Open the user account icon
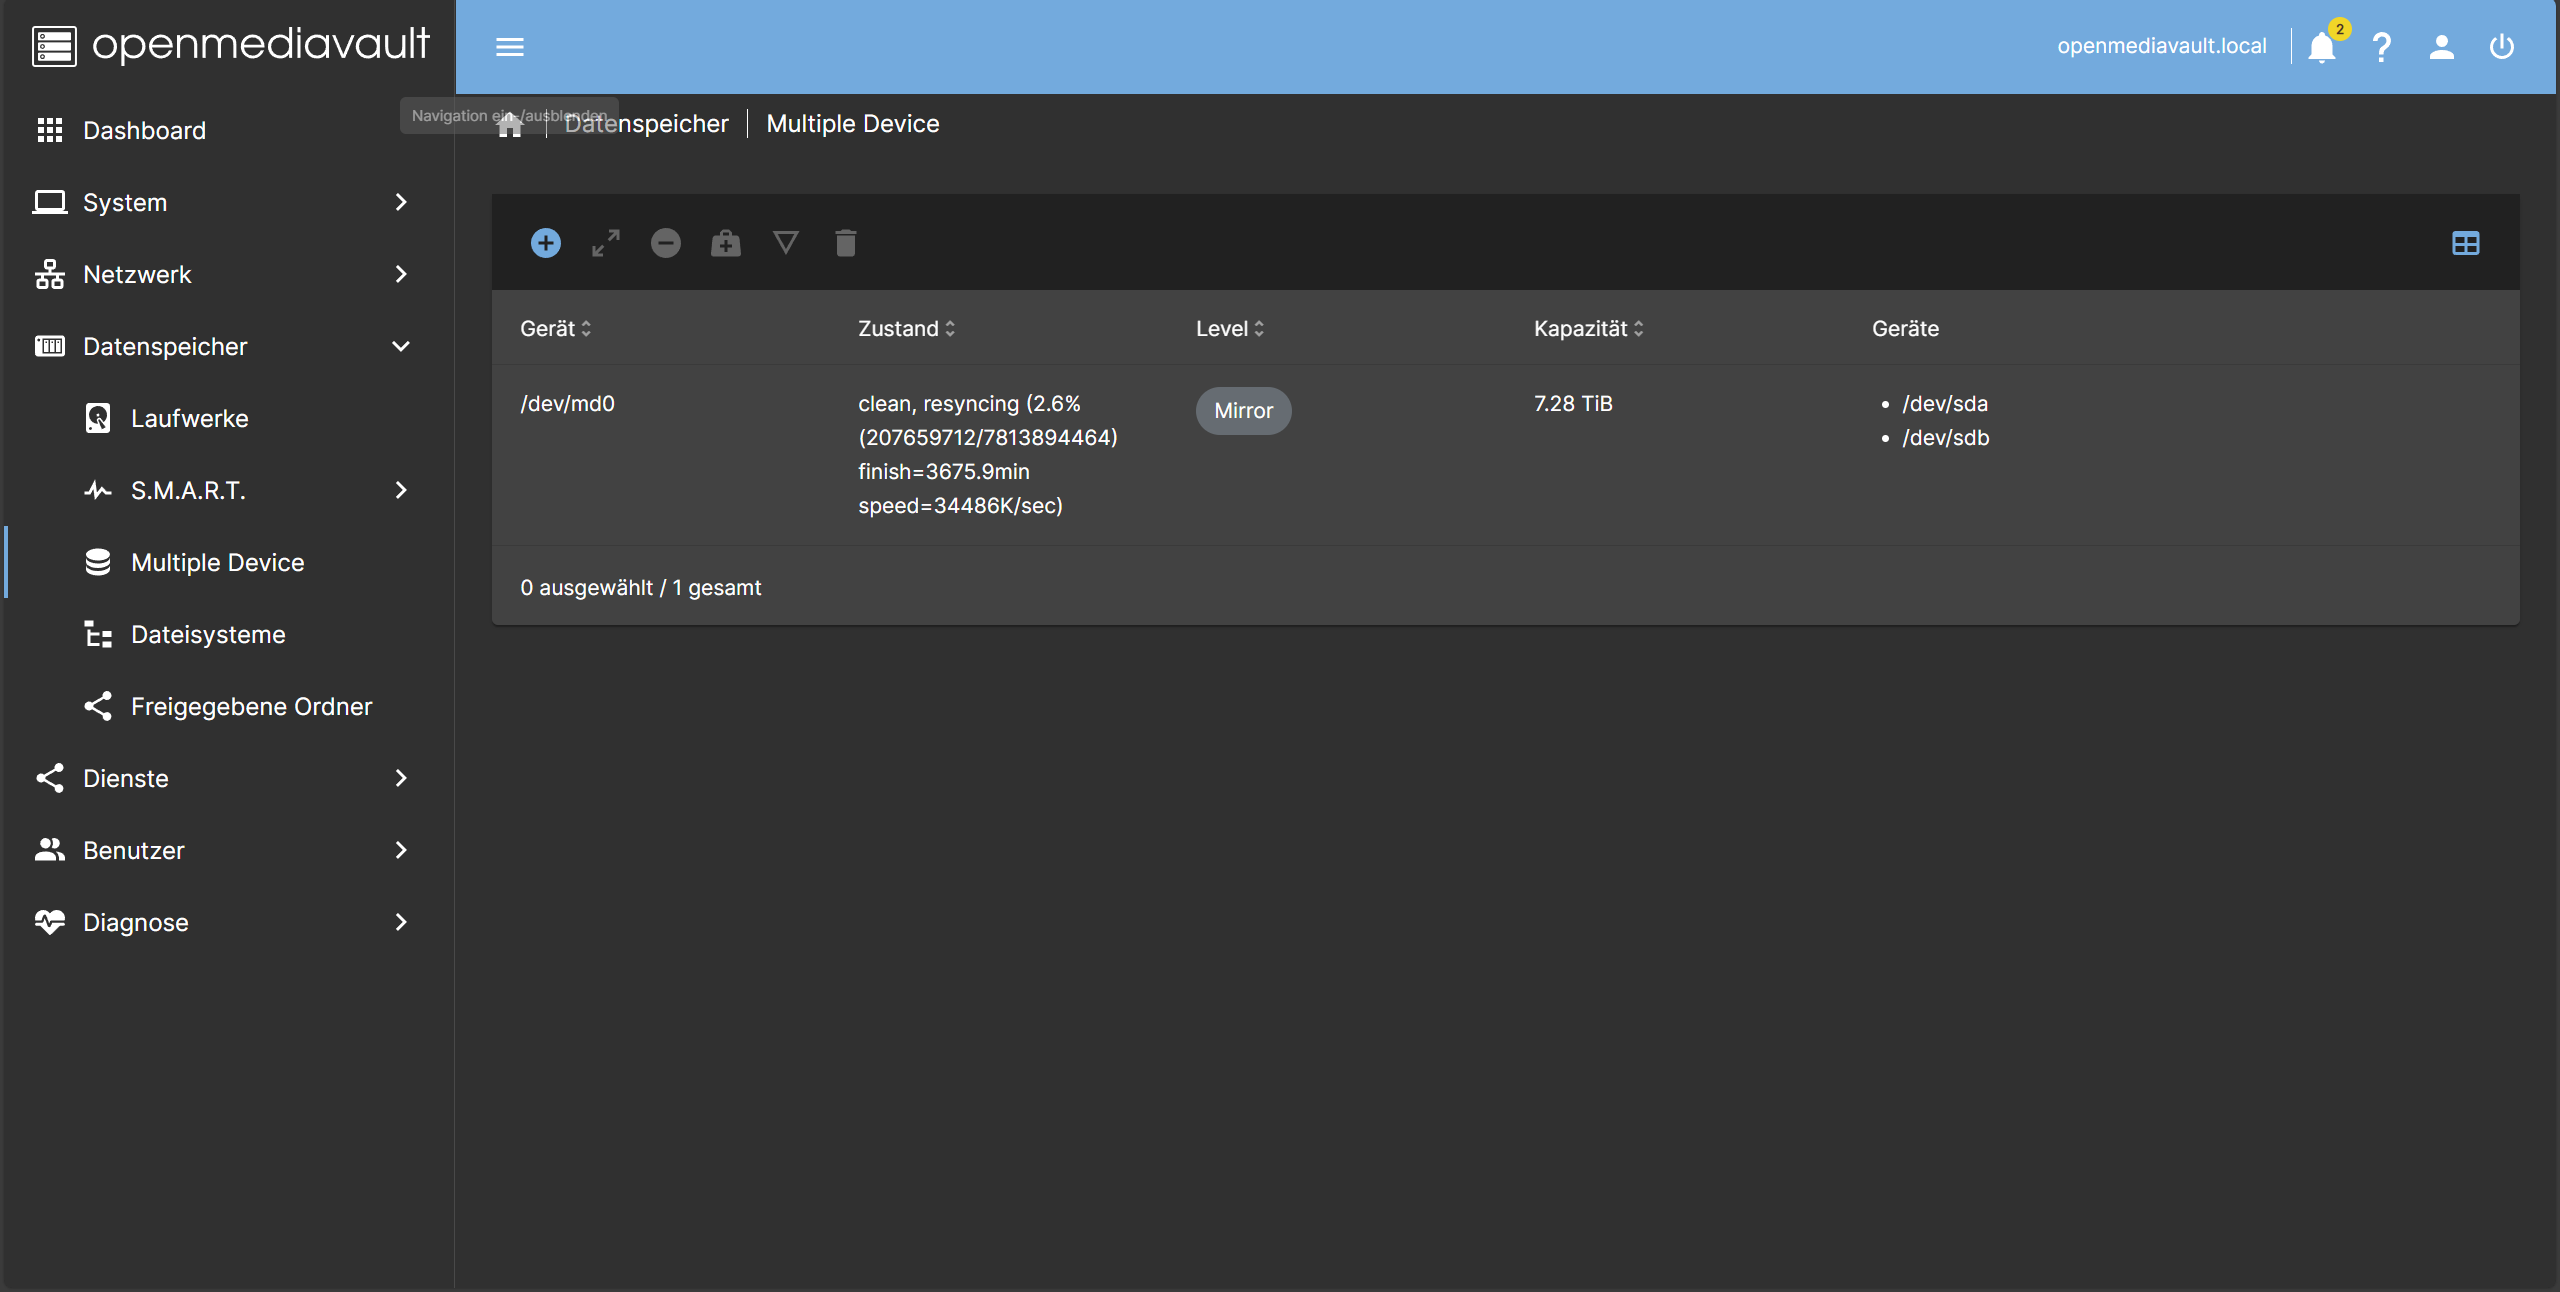This screenshot has height=1292, width=2560. [2442, 47]
